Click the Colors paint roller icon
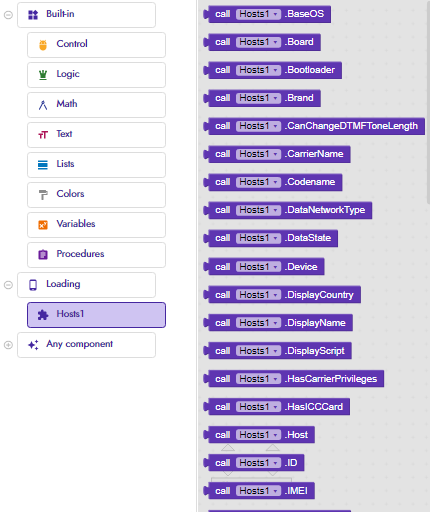This screenshot has height=512, width=430. [x=43, y=195]
